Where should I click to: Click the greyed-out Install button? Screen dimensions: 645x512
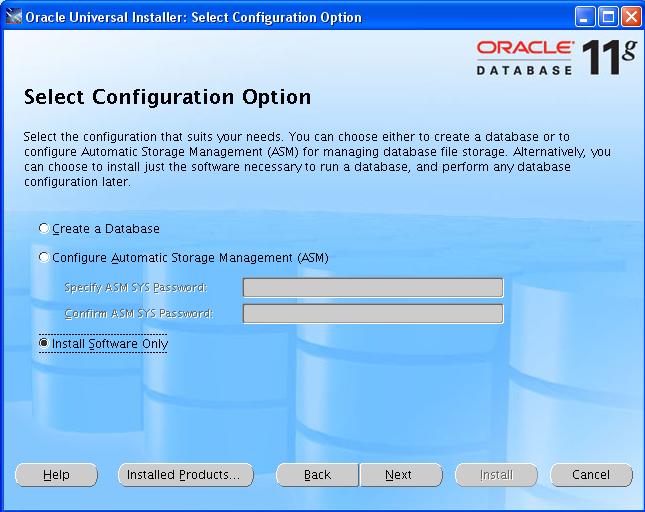click(x=496, y=475)
